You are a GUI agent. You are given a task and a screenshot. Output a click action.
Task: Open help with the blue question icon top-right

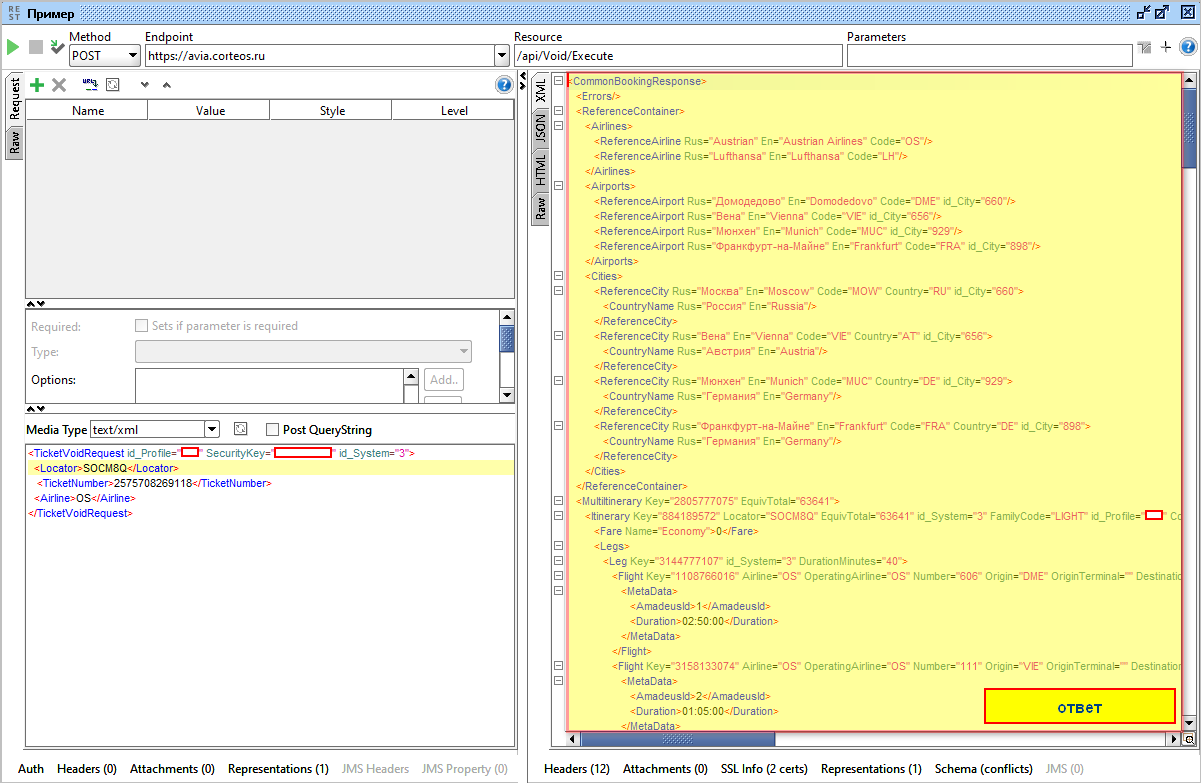1188,47
